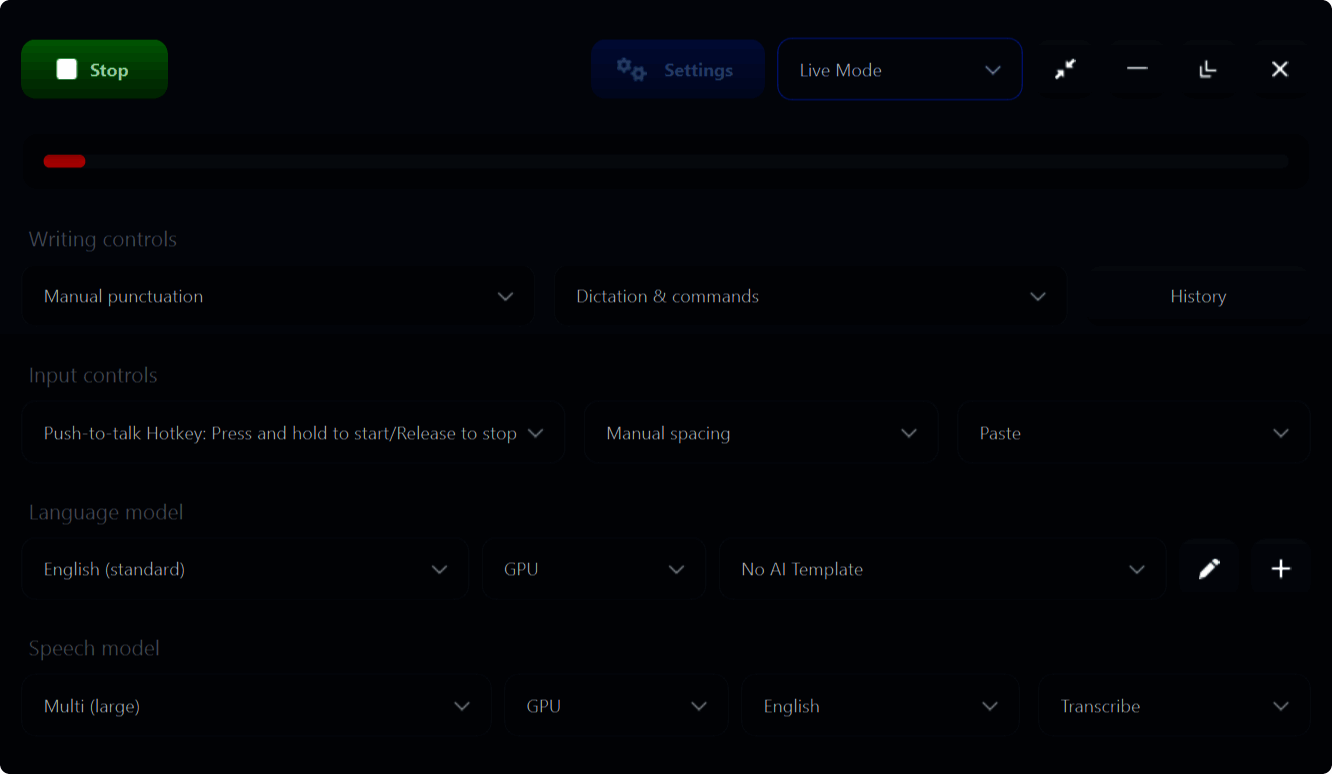Viewport: 1332px width, 774px height.
Task: Open the Push-to-talk Hotkey dropdown
Action: tap(292, 433)
